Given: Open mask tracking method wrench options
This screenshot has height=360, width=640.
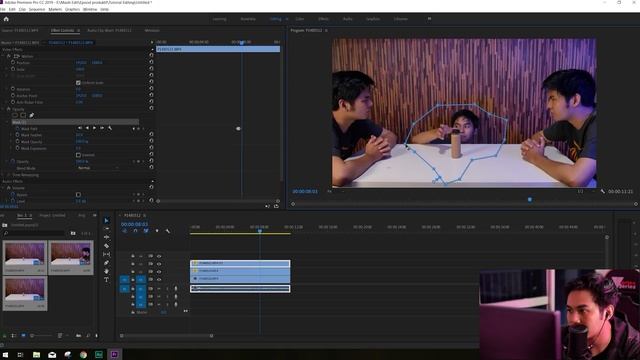Looking at the screenshot, I should point(110,128).
